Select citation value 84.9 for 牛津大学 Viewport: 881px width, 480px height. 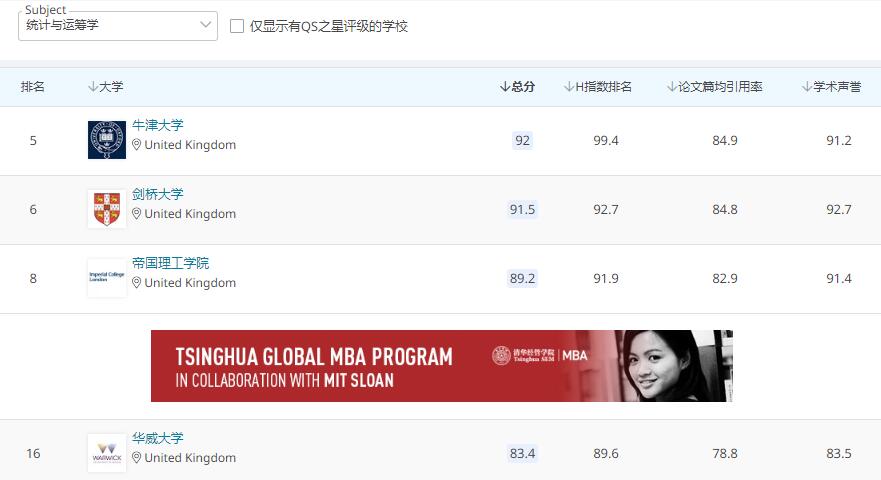point(725,141)
